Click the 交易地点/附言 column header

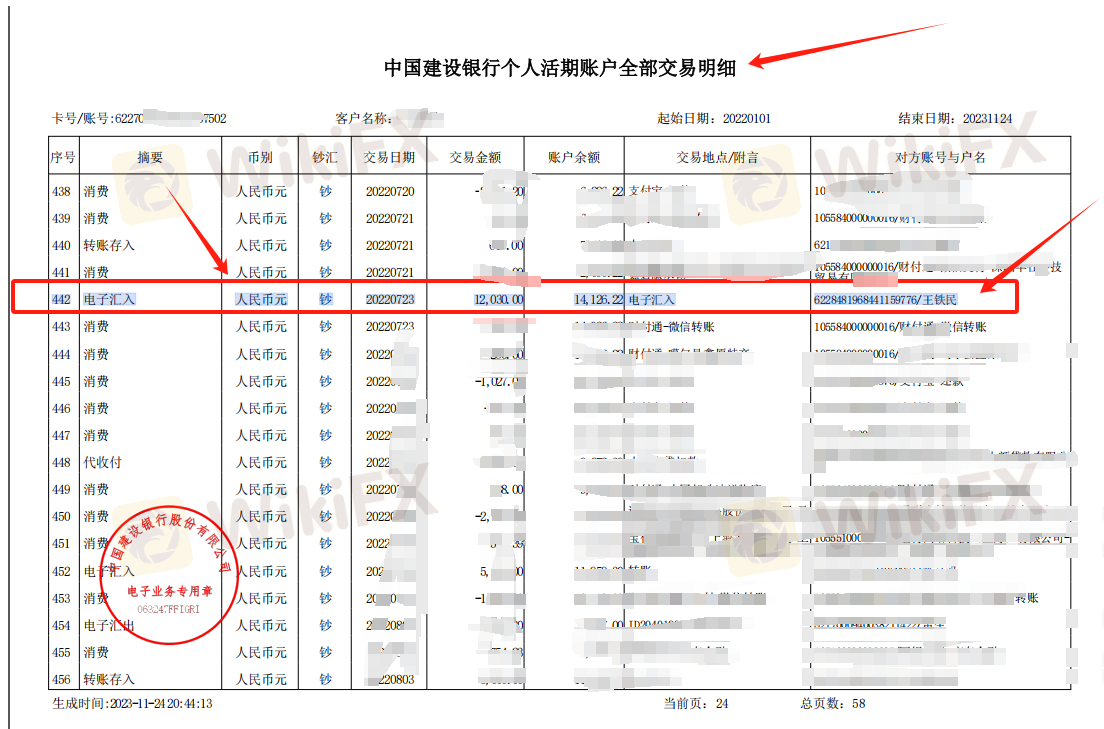(717, 157)
